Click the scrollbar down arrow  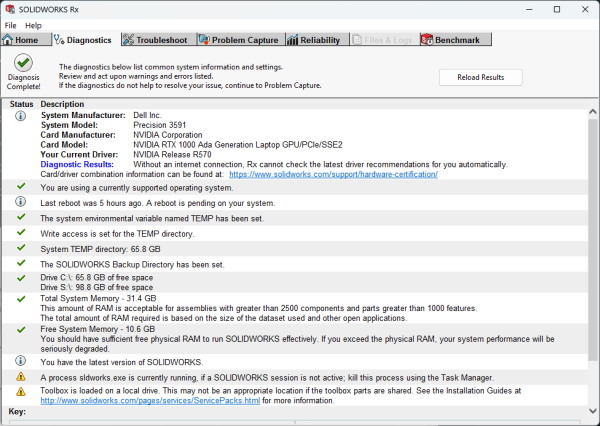click(x=593, y=411)
